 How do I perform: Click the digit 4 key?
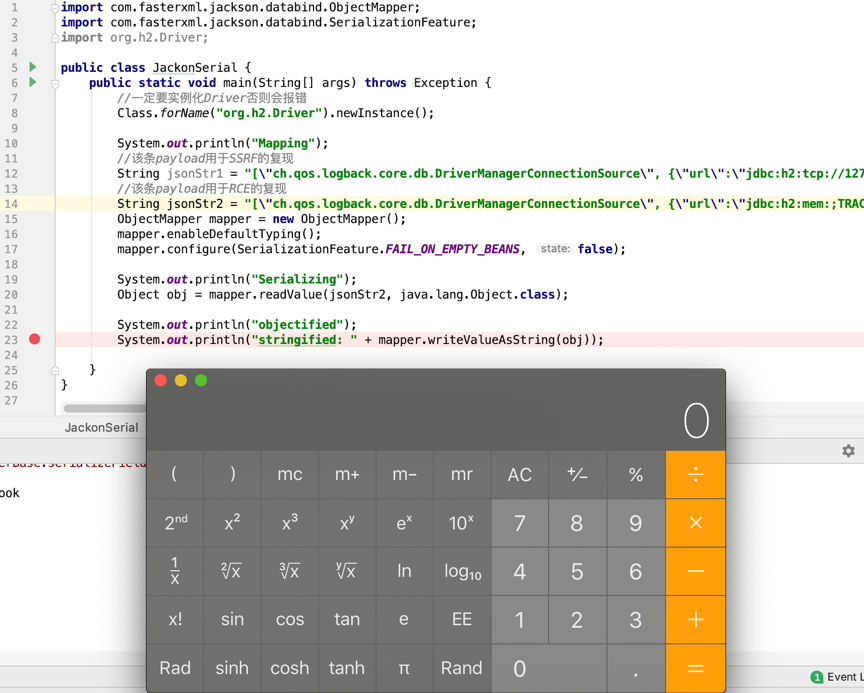click(x=520, y=571)
